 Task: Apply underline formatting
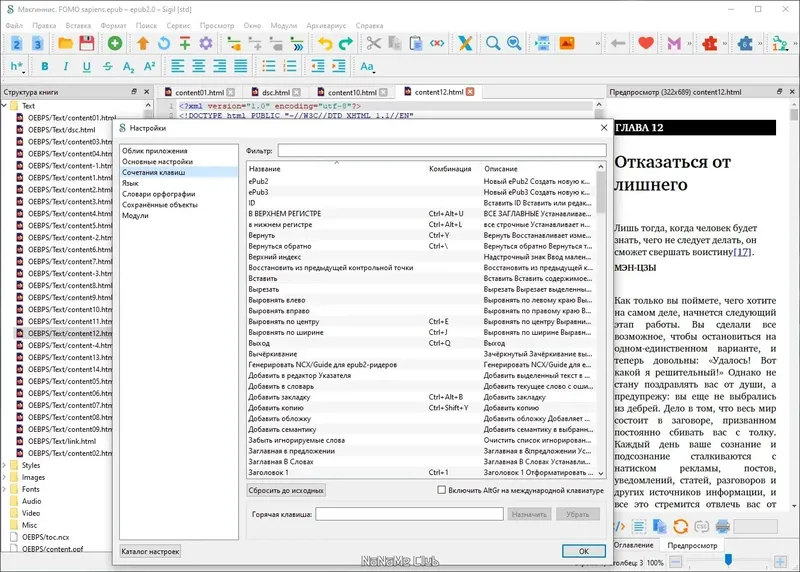86,66
